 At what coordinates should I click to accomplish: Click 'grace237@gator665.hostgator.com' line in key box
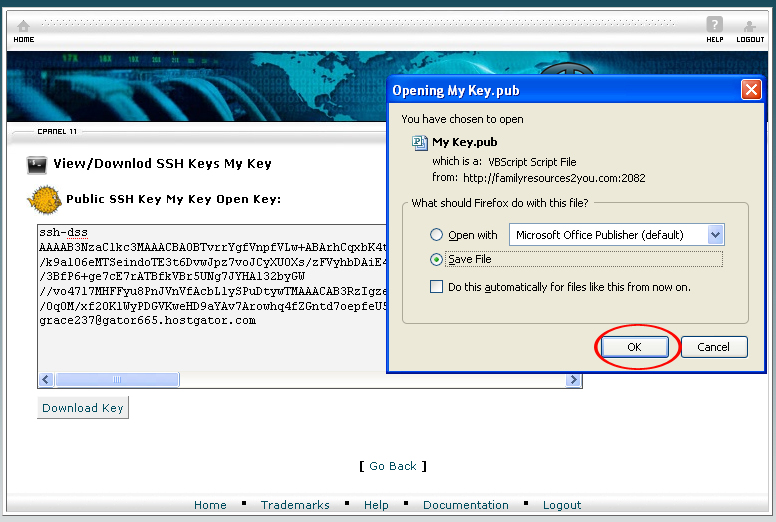(147, 320)
